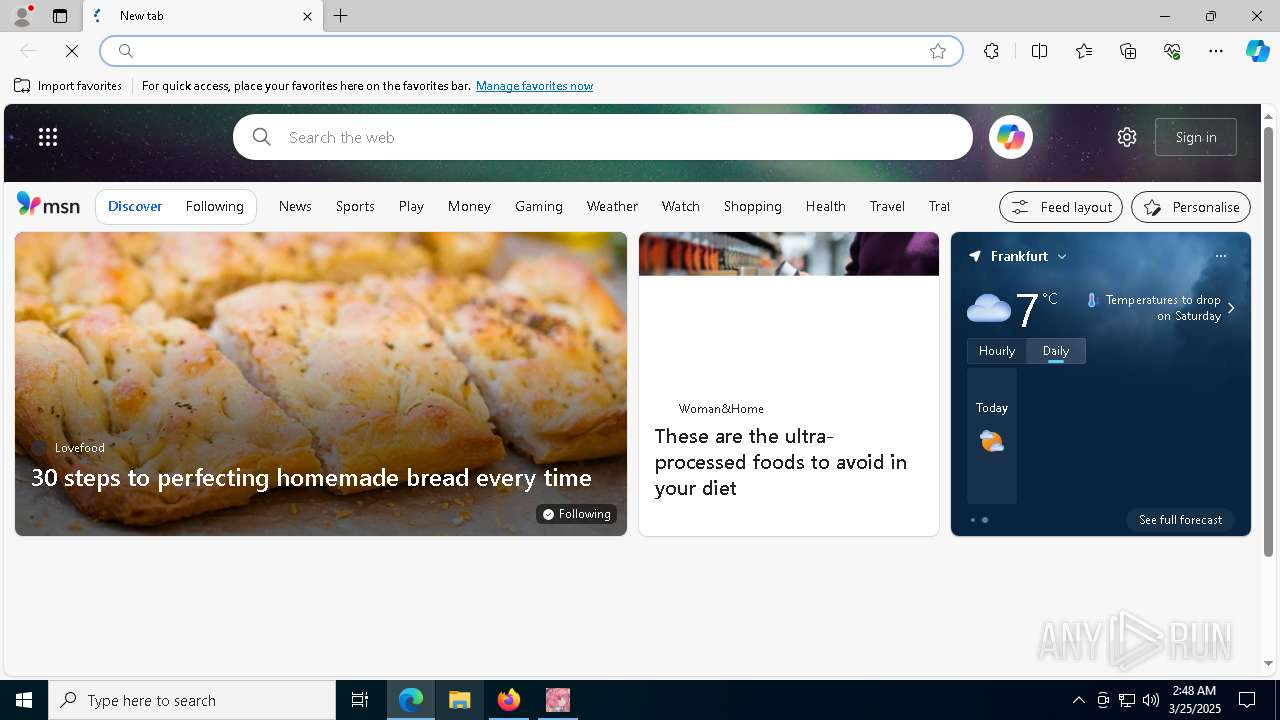1280x720 pixels.
Task: Open Split screen icon
Action: click(1040, 51)
